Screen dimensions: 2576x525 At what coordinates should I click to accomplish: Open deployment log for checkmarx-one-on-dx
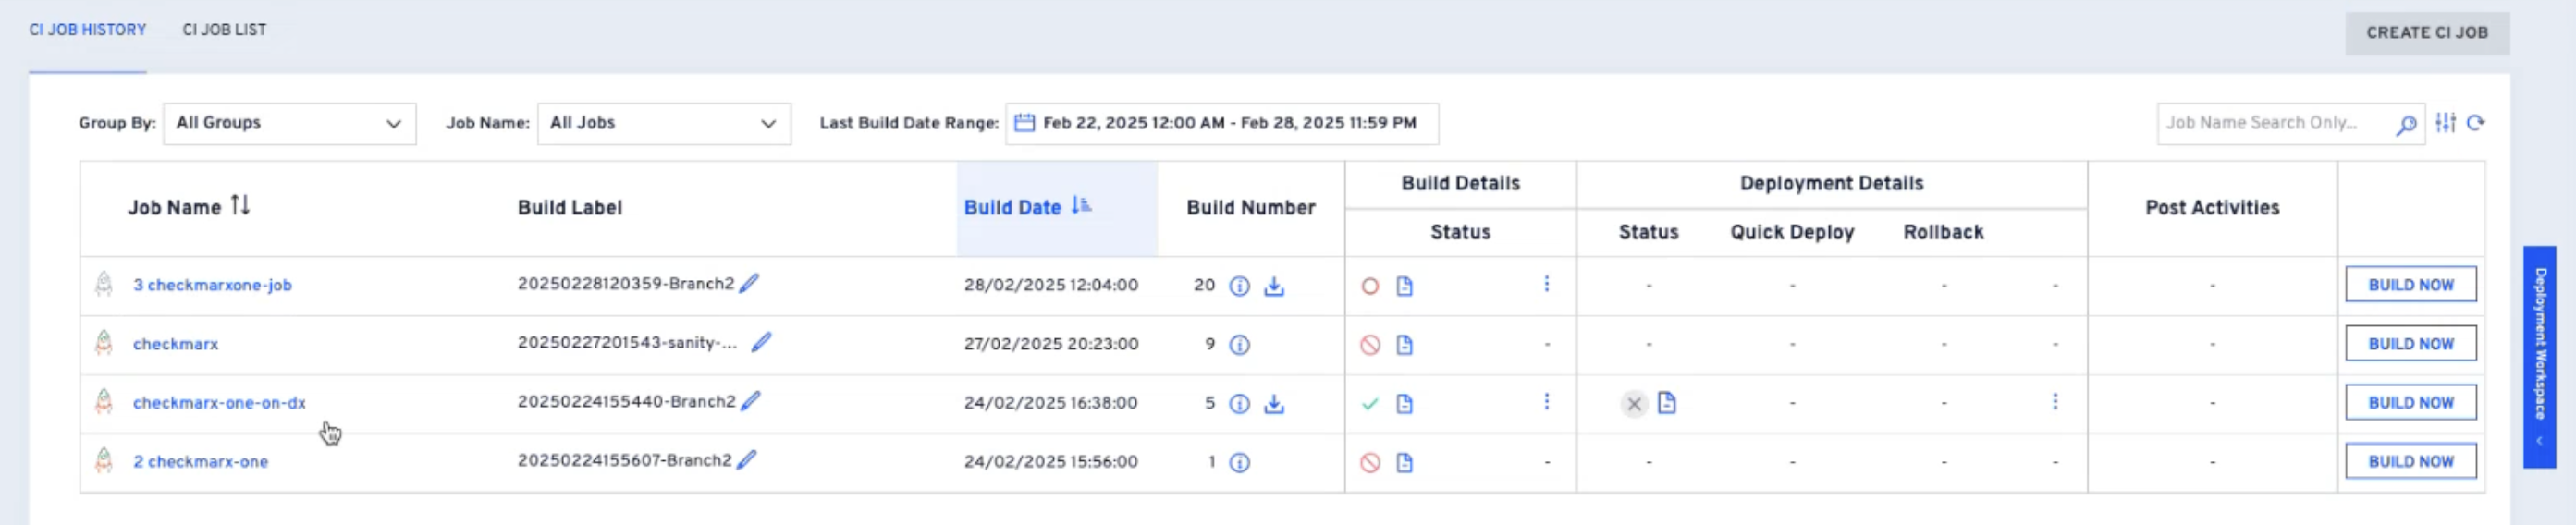point(1666,403)
